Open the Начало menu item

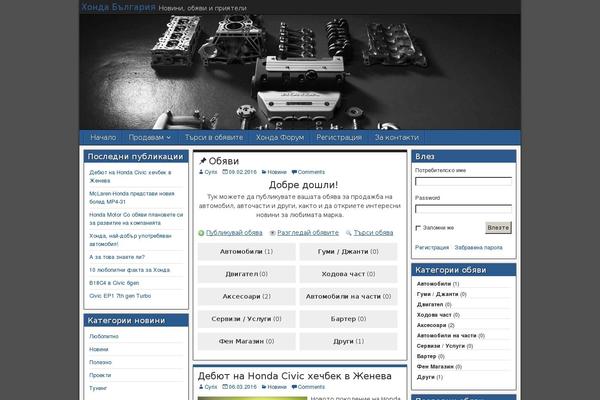click(x=103, y=137)
